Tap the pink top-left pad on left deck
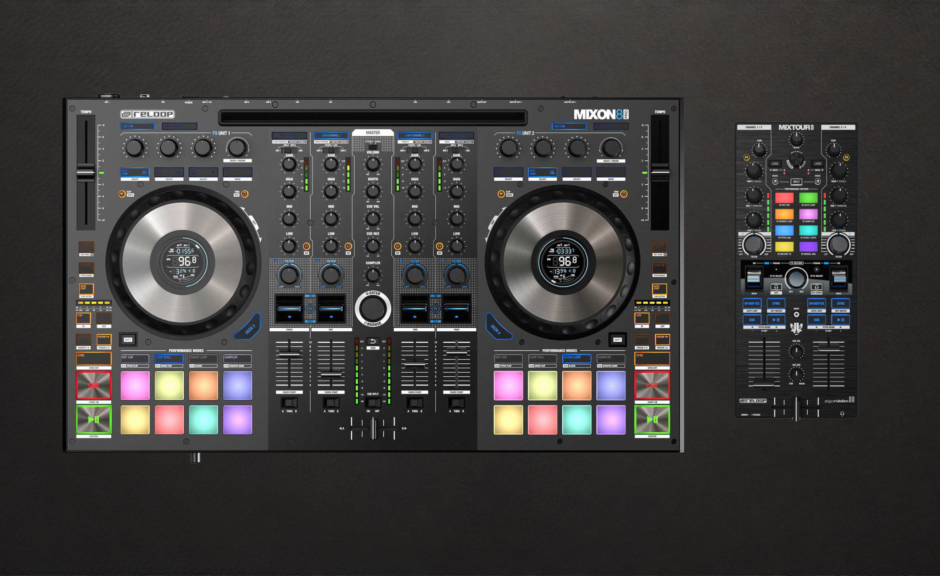Viewport: 940px width, 576px height. click(135, 385)
